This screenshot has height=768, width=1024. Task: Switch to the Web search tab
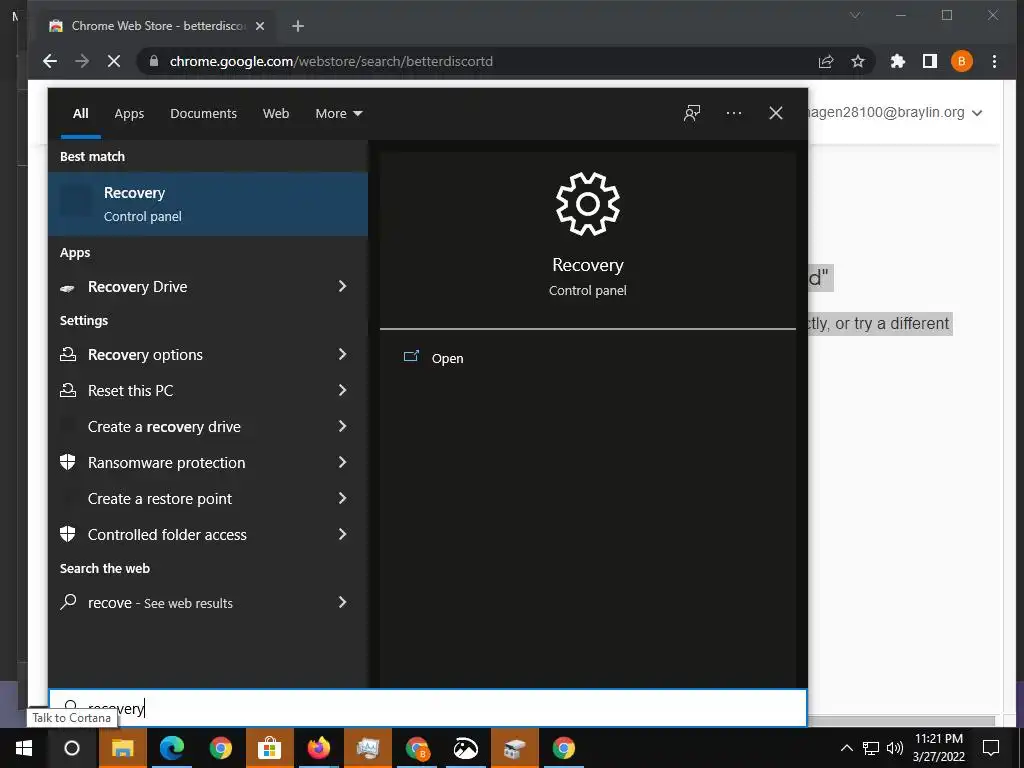pos(276,114)
